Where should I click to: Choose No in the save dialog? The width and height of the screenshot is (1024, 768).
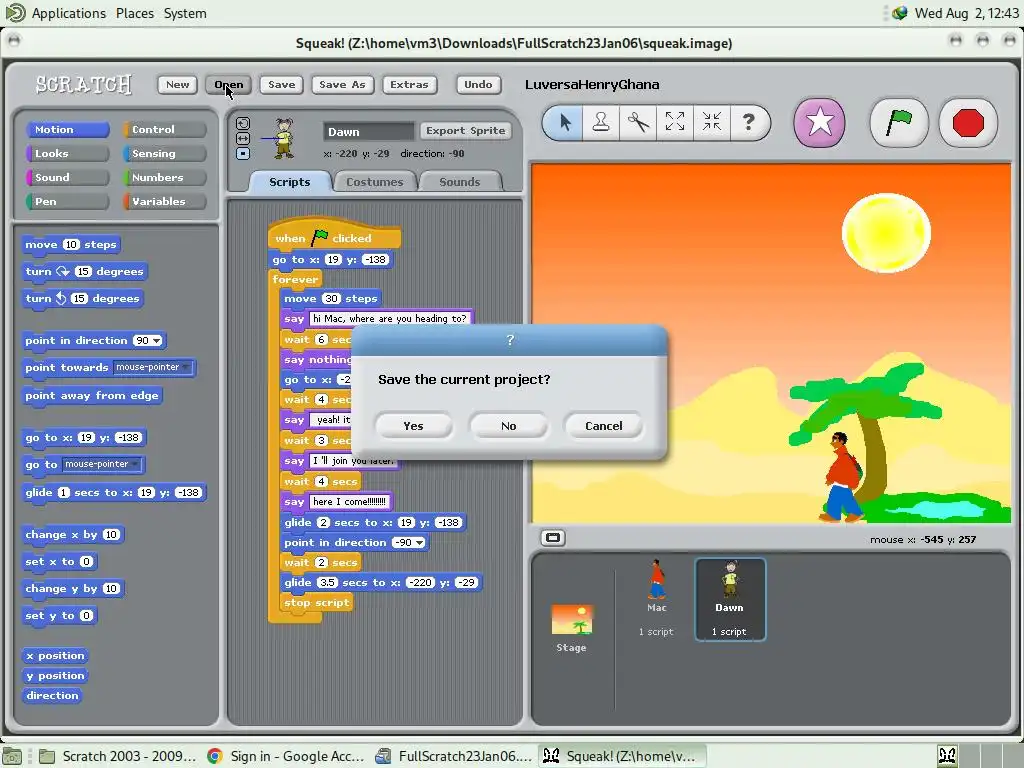point(509,426)
